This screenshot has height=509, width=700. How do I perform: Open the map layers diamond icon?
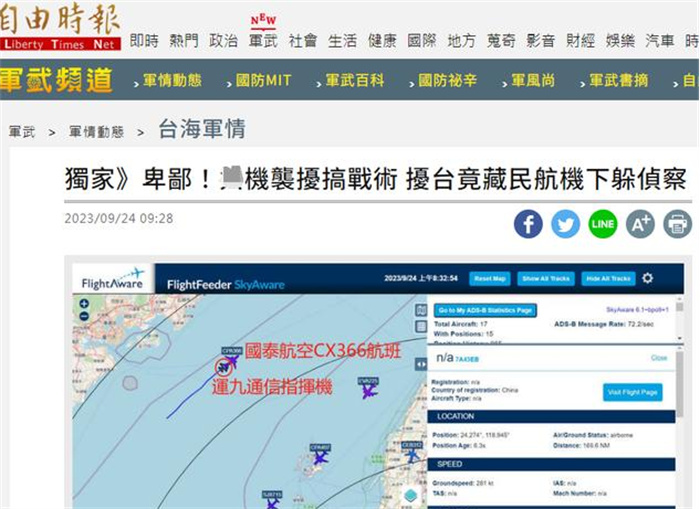411,496
